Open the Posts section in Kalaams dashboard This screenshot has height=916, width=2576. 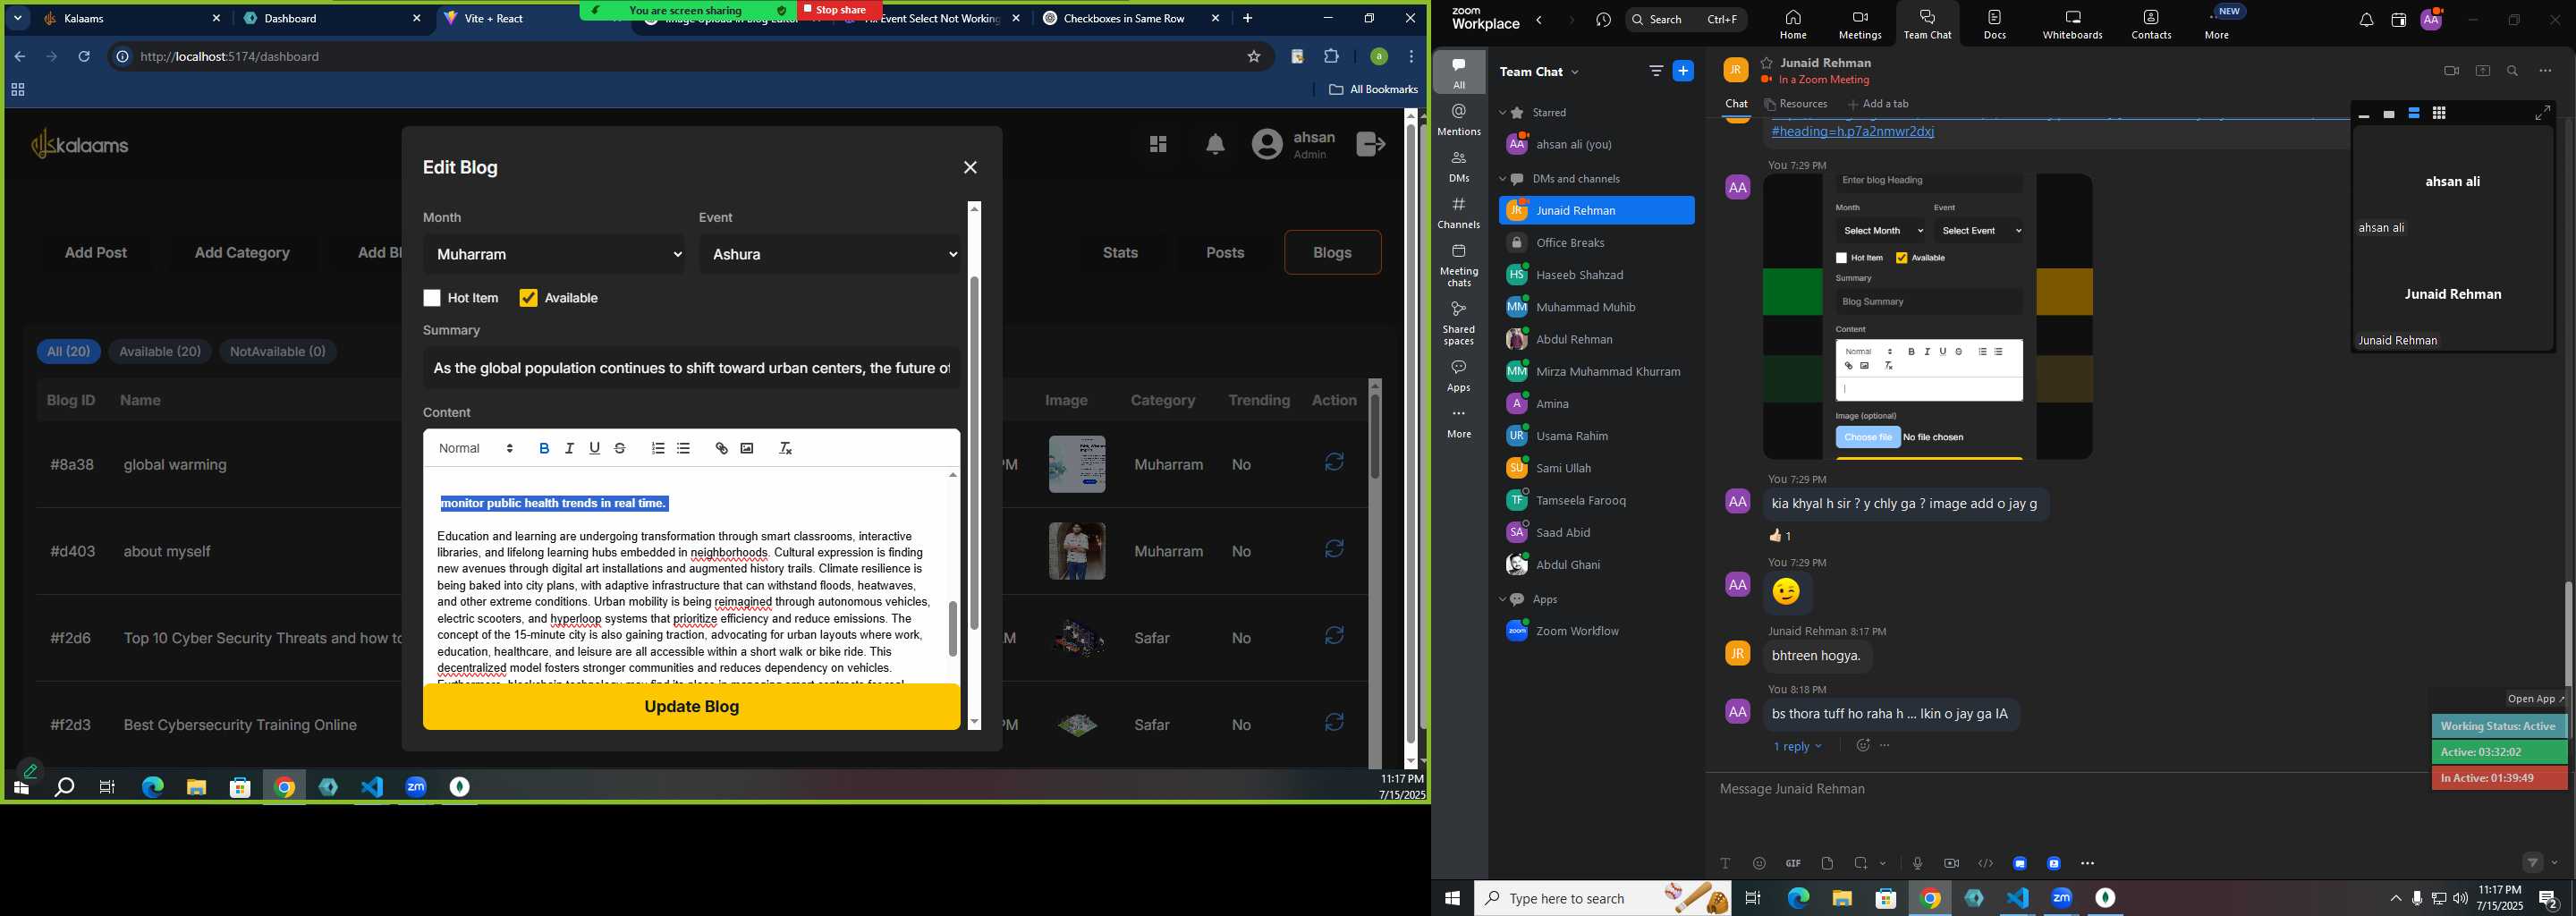[1224, 252]
